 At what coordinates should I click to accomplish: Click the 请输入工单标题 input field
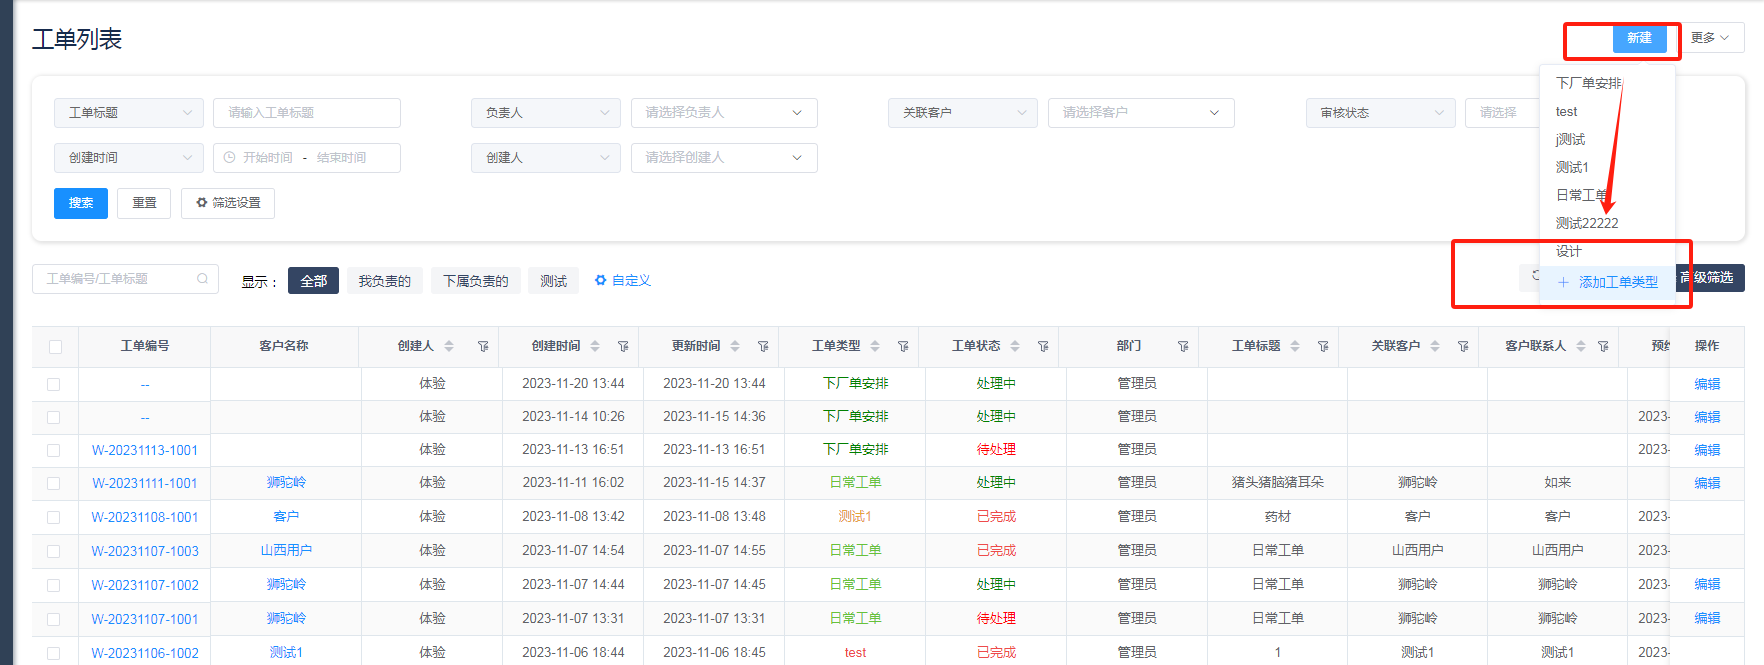click(306, 113)
